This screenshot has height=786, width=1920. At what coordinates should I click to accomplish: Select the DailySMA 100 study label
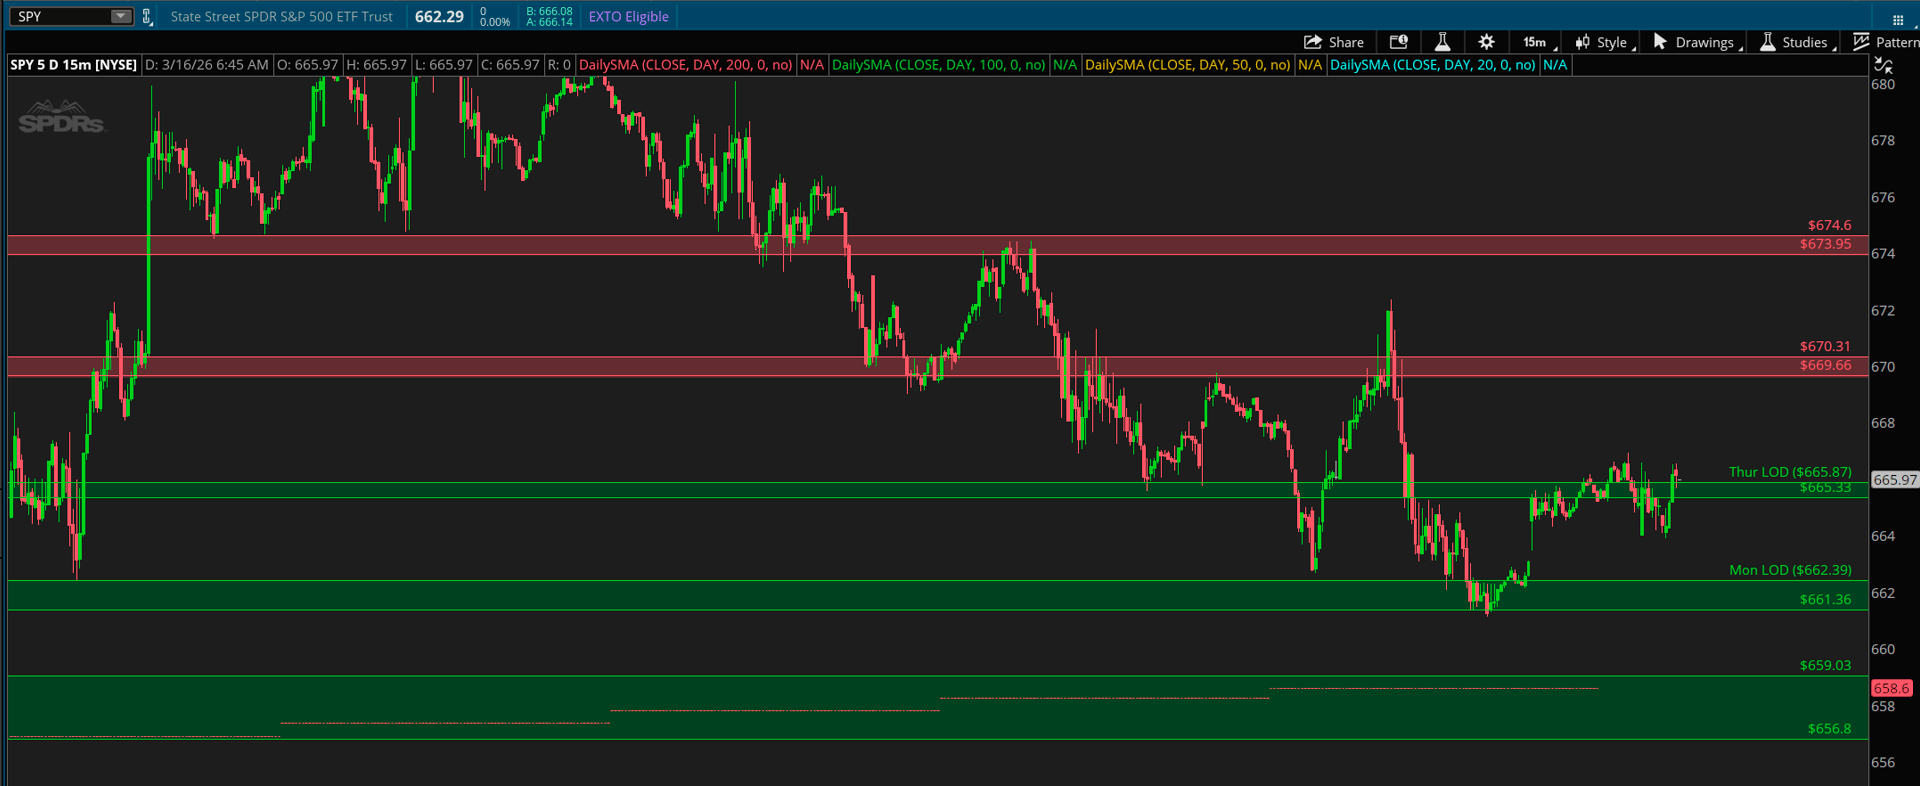tap(939, 65)
